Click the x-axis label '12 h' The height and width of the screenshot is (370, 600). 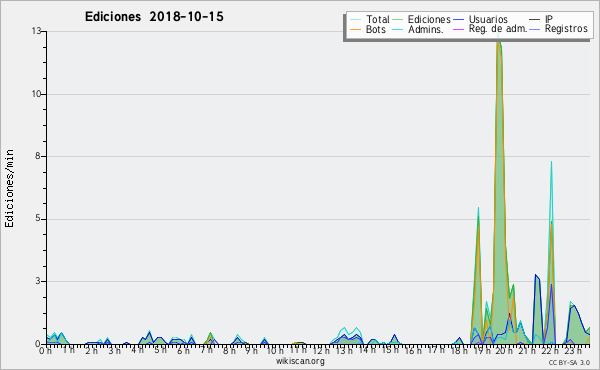[x=321, y=351]
